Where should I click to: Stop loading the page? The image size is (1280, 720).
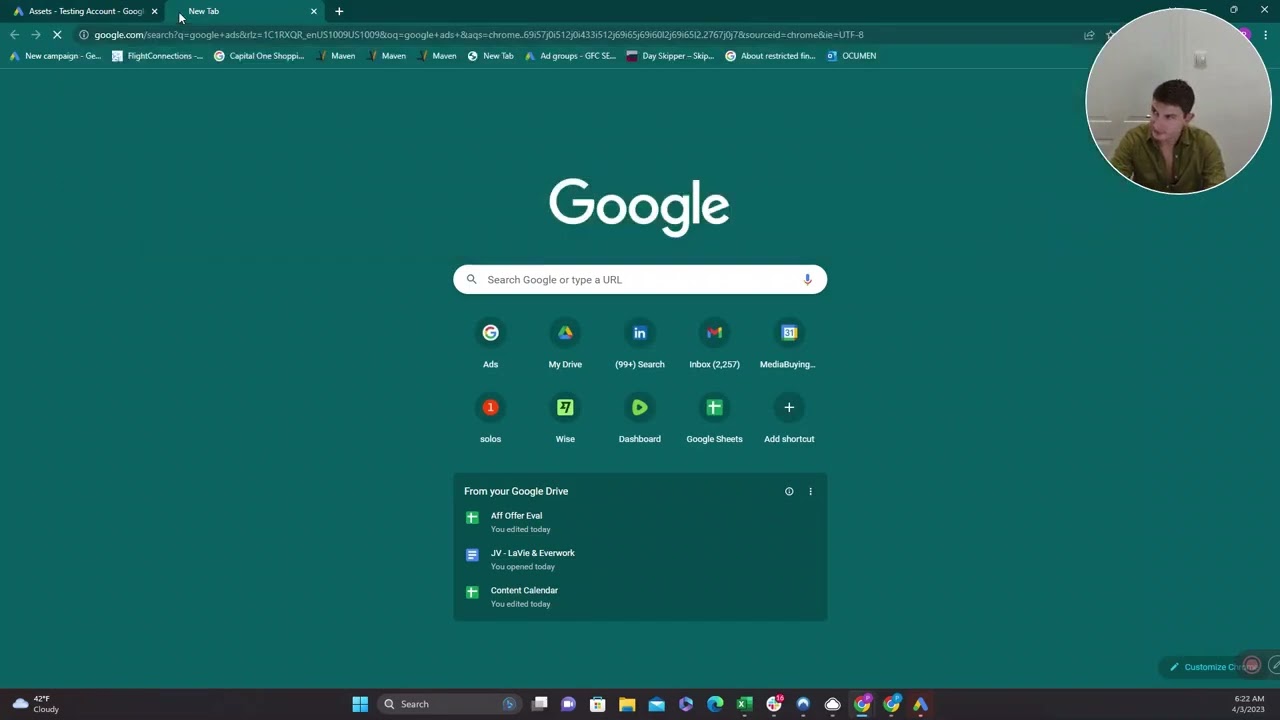(x=57, y=35)
